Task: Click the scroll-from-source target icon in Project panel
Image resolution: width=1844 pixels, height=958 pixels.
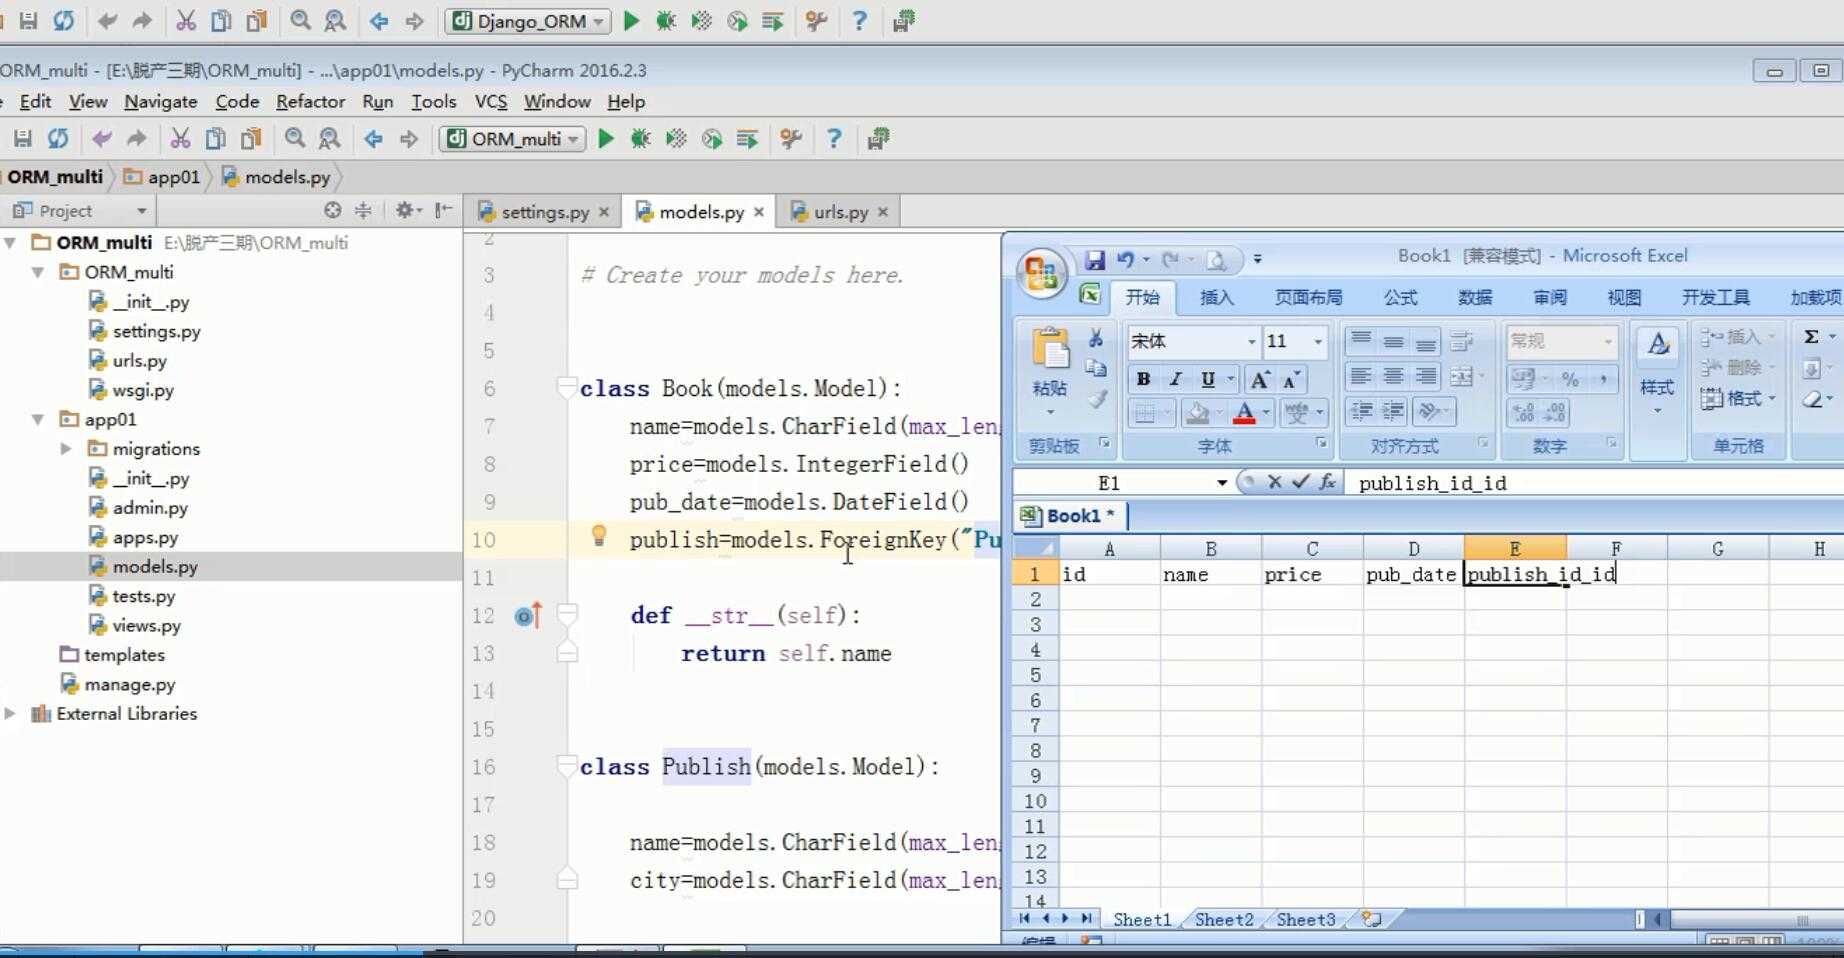Action: click(333, 210)
